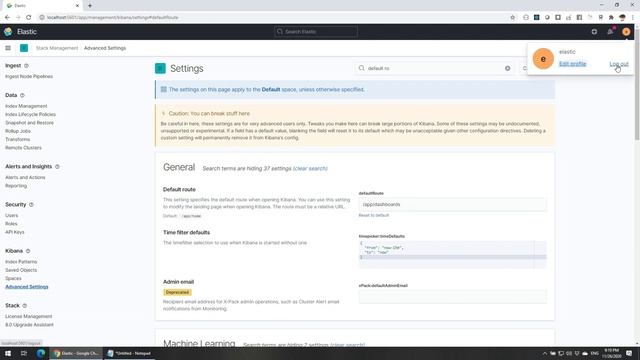This screenshot has height=360, width=640.
Task: Click the Deprecated badge under Admin email
Action: (177, 292)
